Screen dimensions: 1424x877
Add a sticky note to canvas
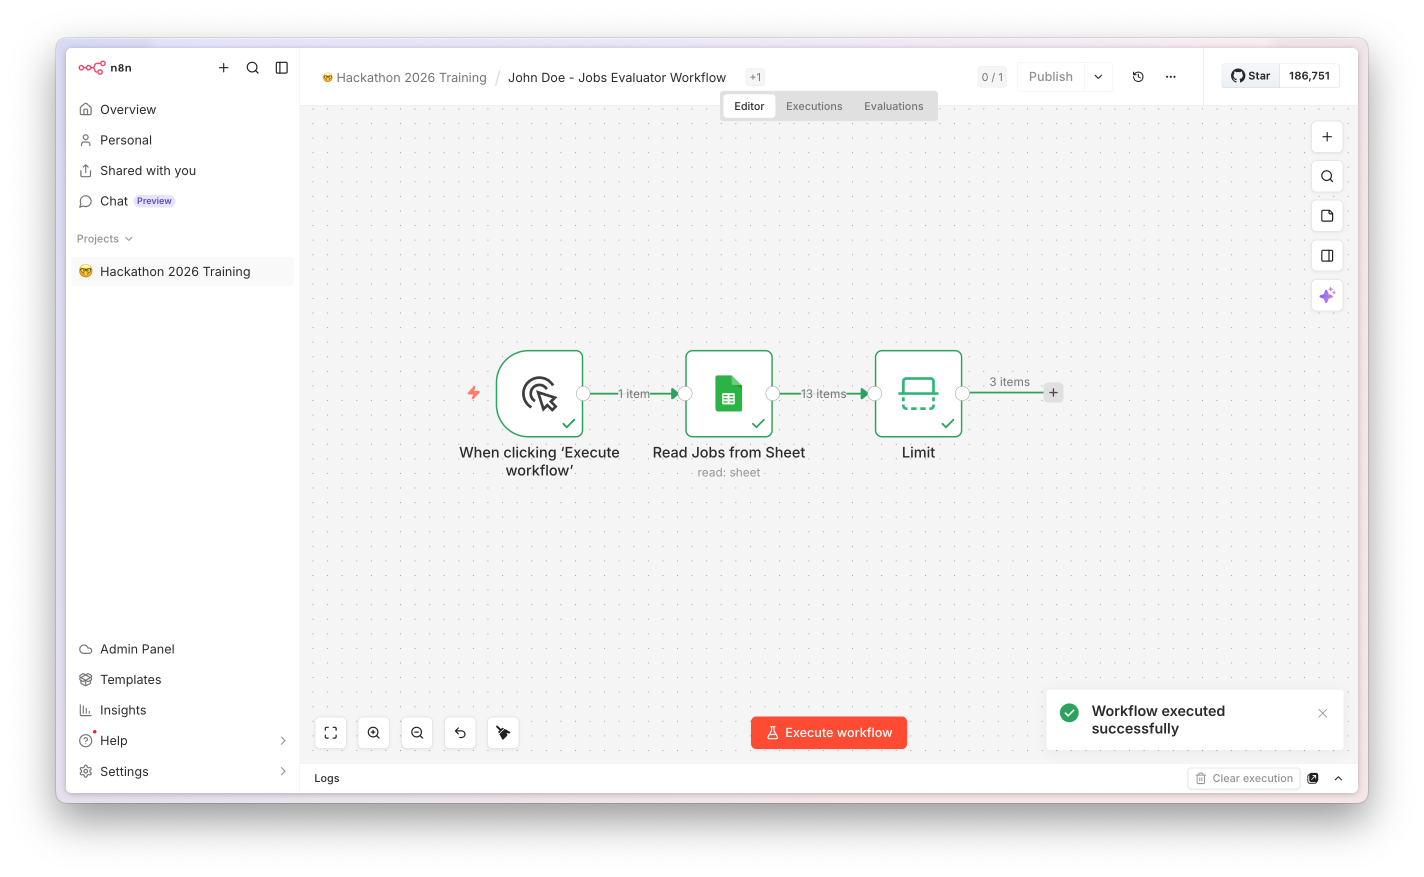1327,216
